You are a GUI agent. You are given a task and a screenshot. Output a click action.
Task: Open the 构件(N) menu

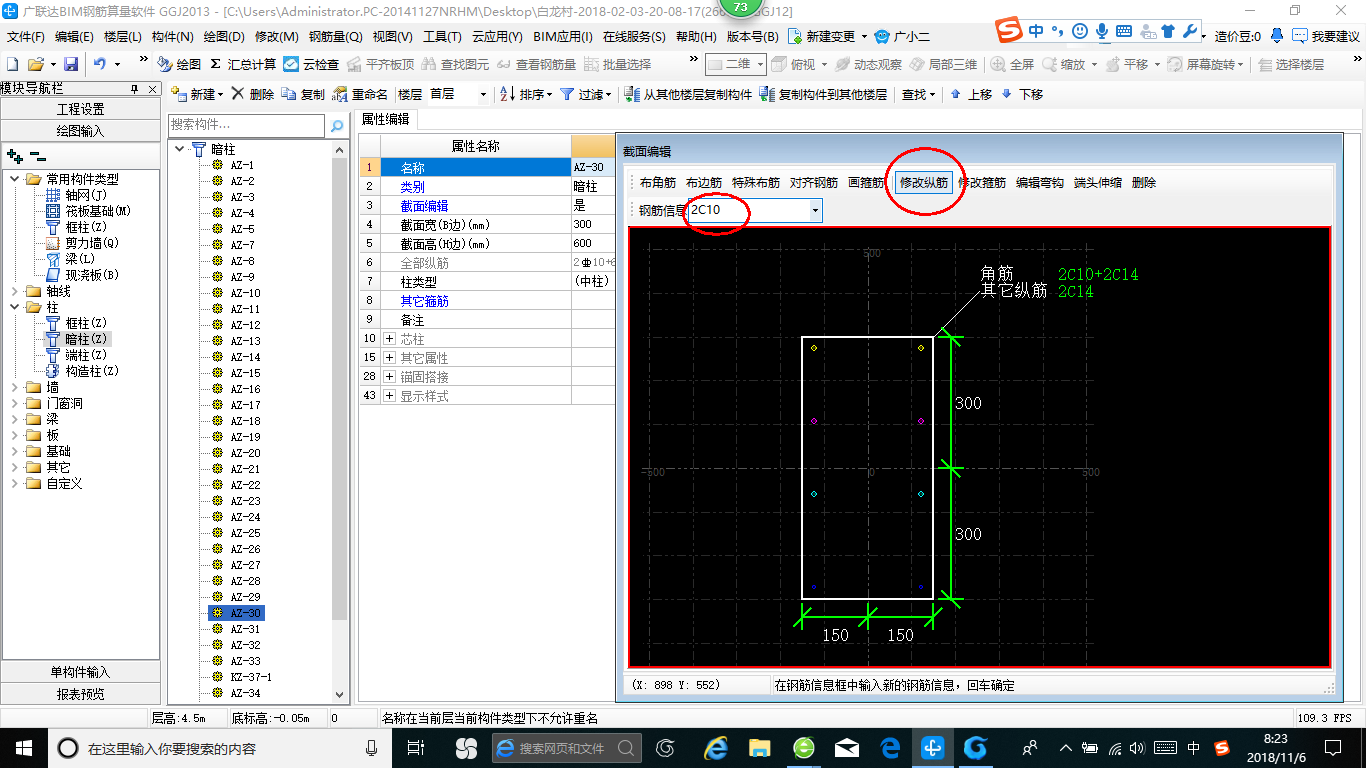click(x=172, y=37)
